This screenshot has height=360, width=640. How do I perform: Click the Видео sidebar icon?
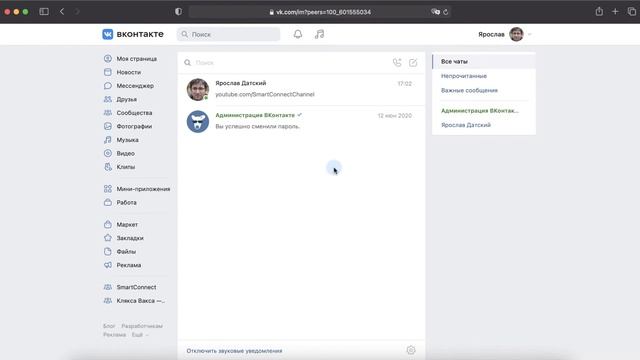point(108,153)
